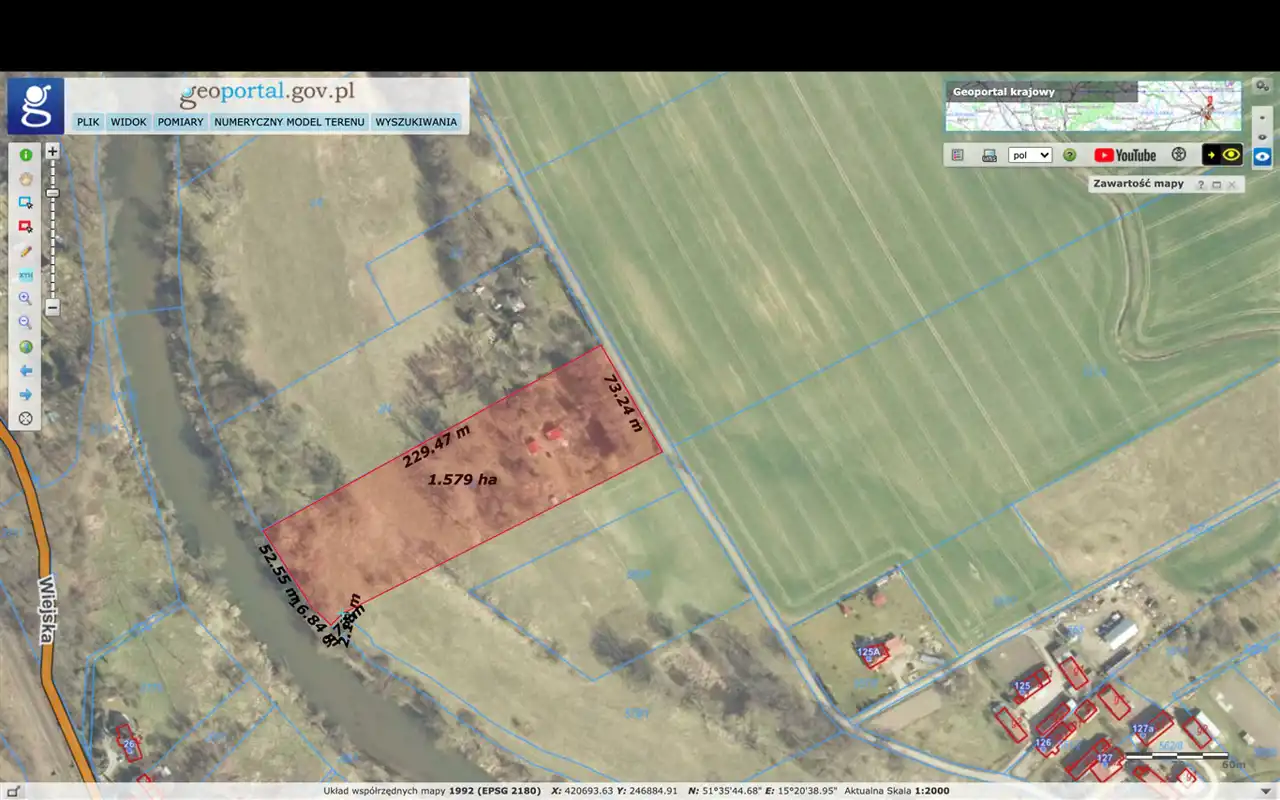Screen dimensions: 1280x800
Task: Show the full extent globe view
Action: pos(26,347)
